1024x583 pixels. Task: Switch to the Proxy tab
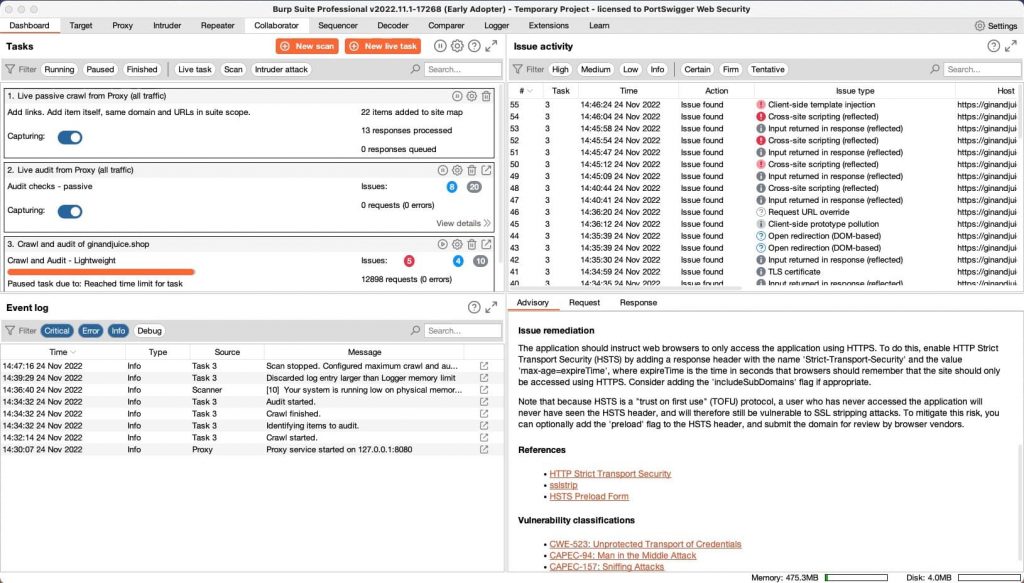[x=122, y=25]
